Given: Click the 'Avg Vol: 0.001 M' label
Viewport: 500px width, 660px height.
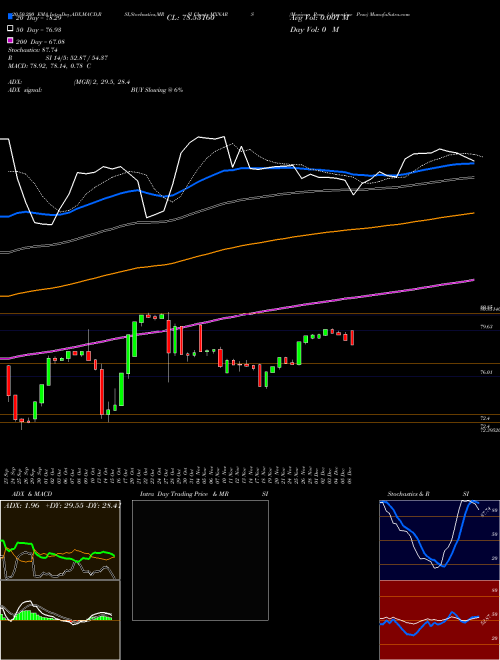Looking at the screenshot, I should pos(320,18).
